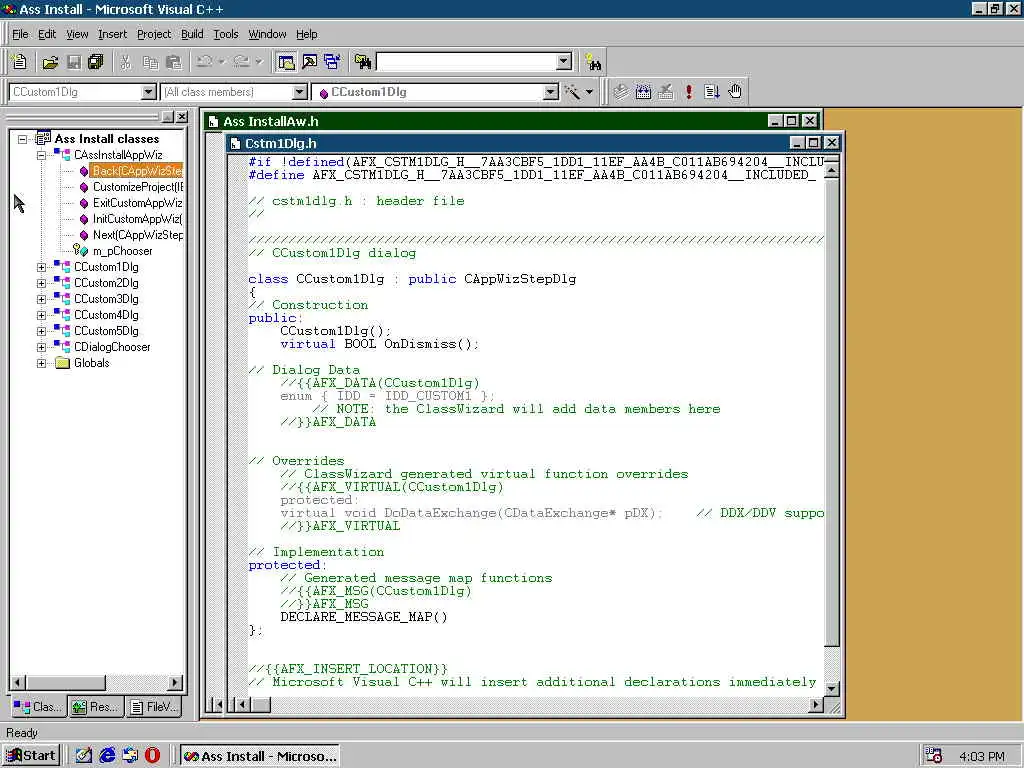Select the m_pChooser member variable
Image resolution: width=1024 pixels, height=768 pixels.
click(122, 251)
